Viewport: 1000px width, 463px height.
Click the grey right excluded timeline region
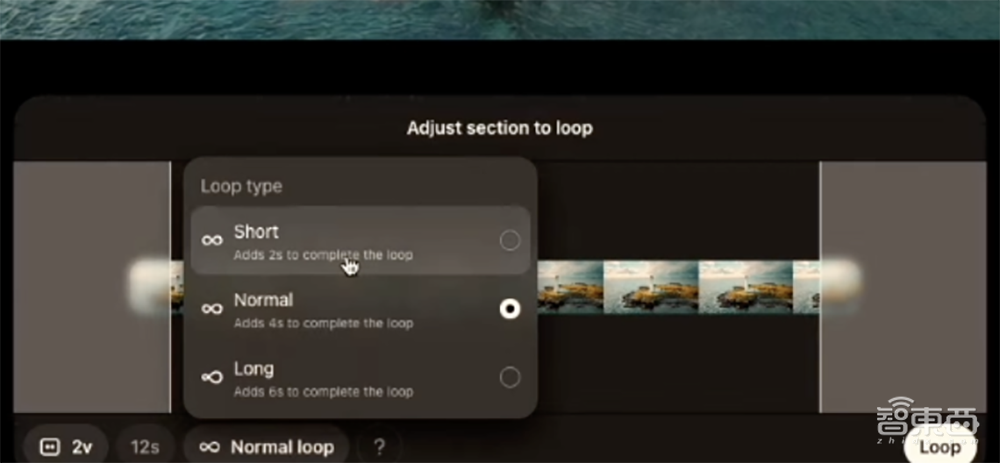click(x=903, y=287)
